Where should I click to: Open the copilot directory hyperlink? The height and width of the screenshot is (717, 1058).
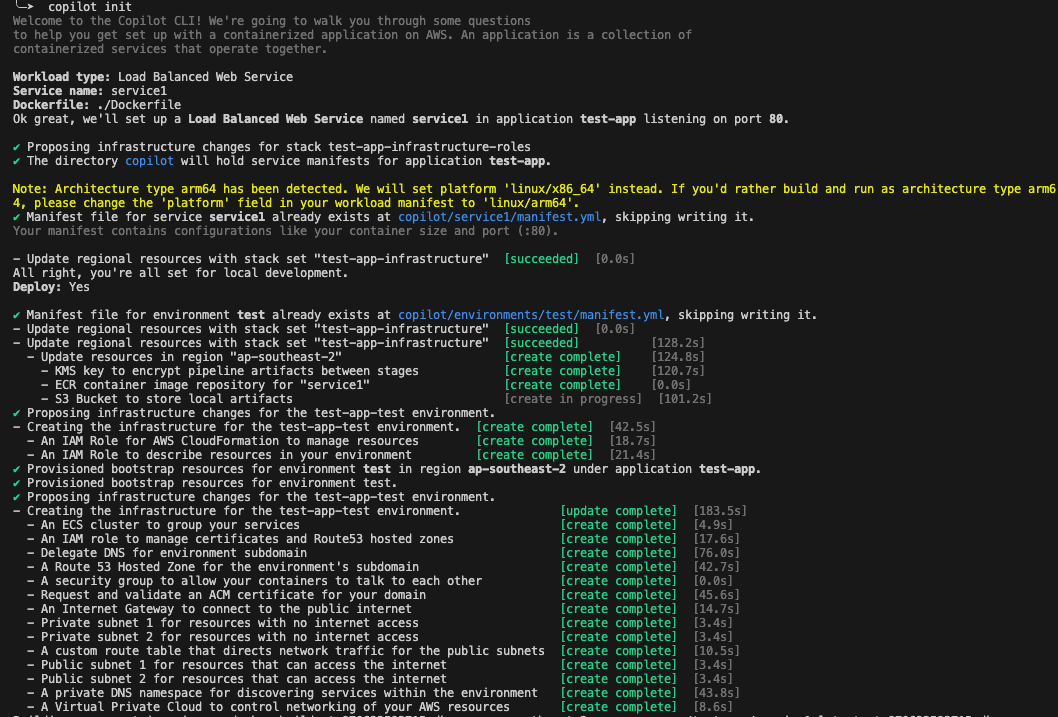click(149, 160)
